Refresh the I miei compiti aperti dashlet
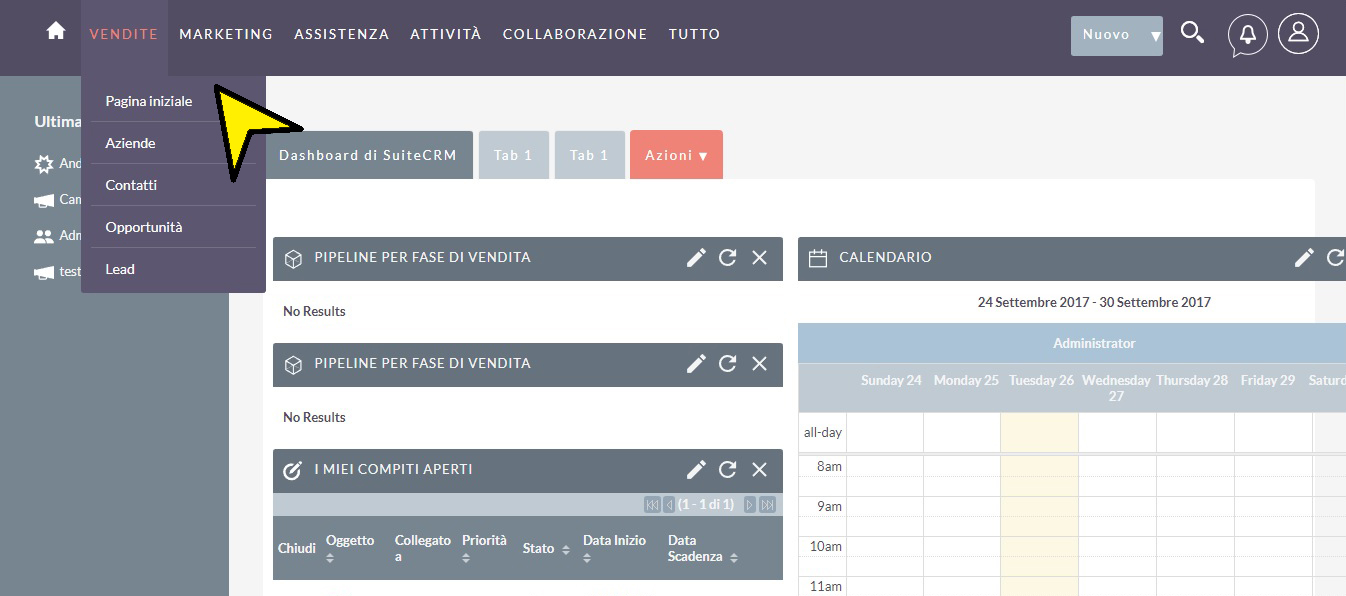This screenshot has height=596, width=1346. (727, 469)
